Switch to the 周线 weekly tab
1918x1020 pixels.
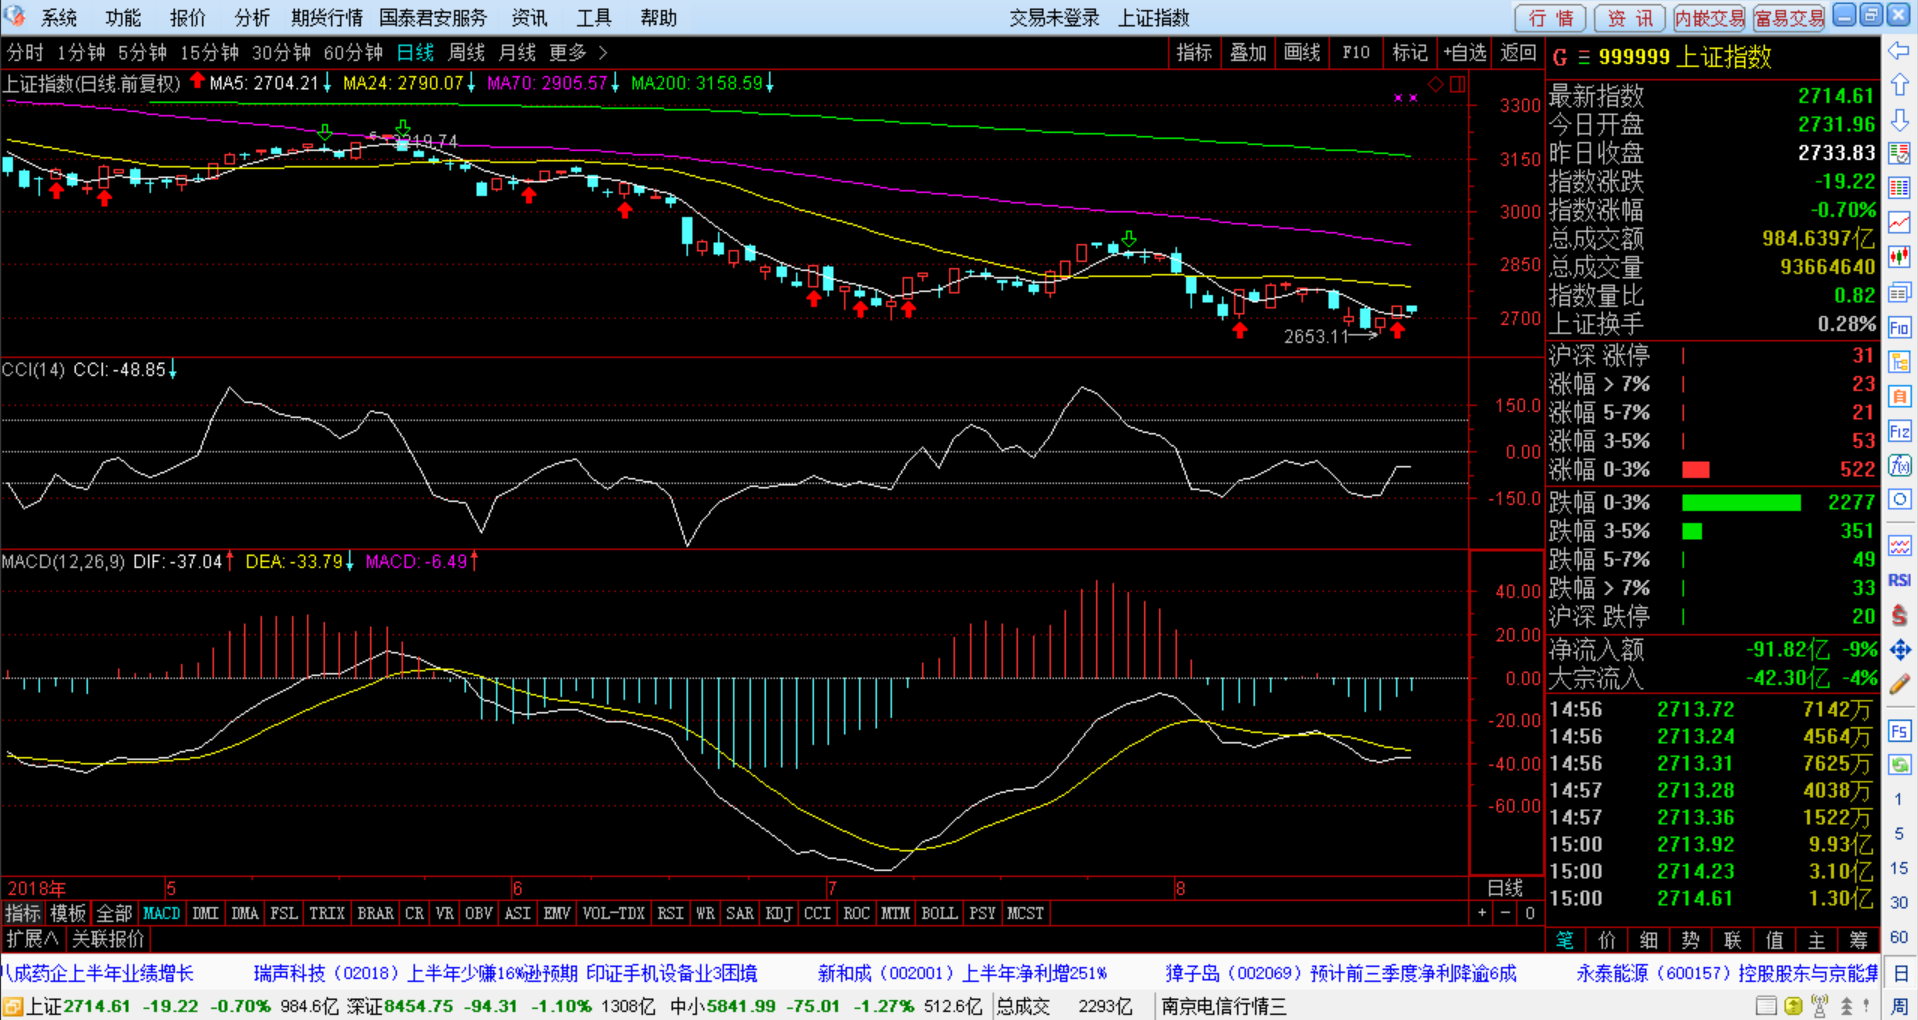pyautogui.click(x=466, y=53)
